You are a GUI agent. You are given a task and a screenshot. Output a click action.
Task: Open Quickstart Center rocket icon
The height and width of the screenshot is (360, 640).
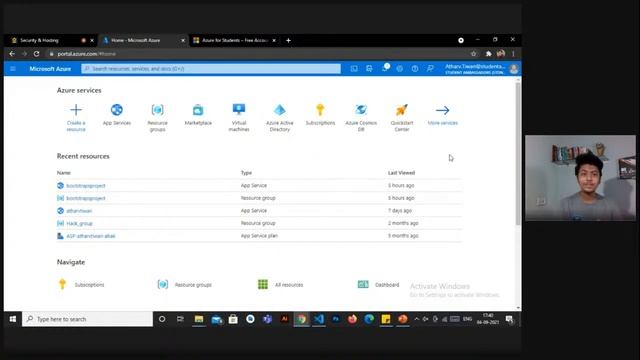pyautogui.click(x=402, y=110)
